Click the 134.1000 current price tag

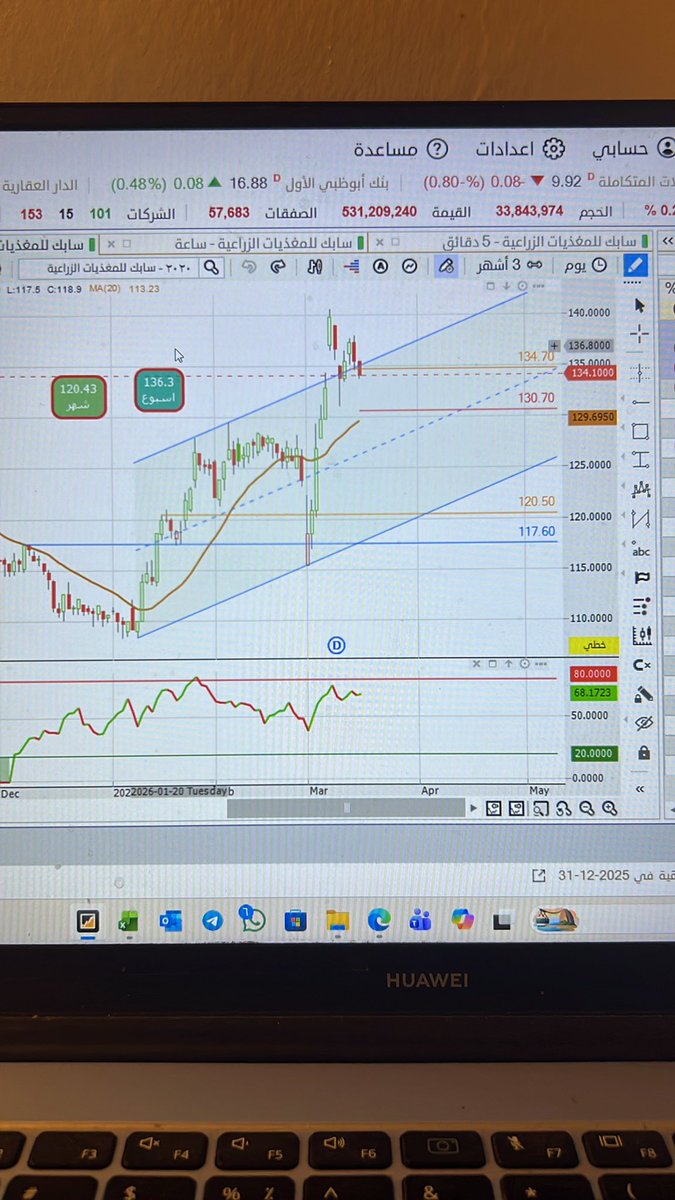tap(592, 372)
